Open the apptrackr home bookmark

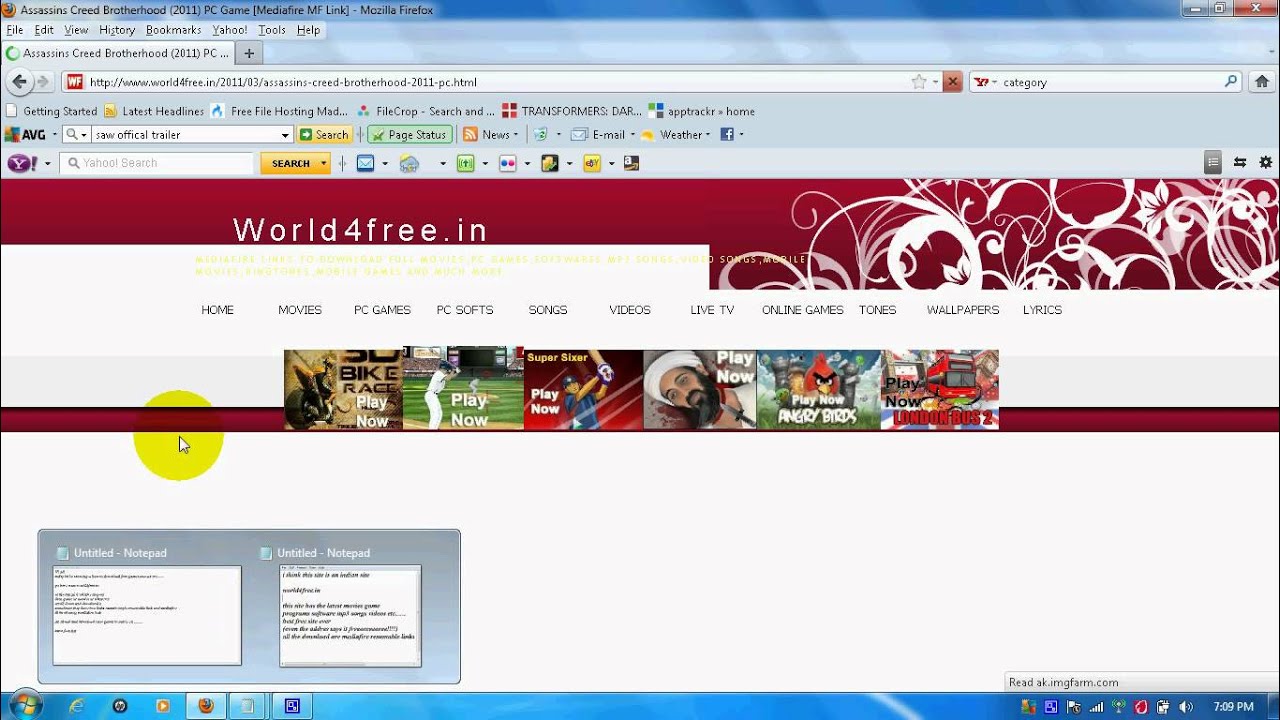702,111
